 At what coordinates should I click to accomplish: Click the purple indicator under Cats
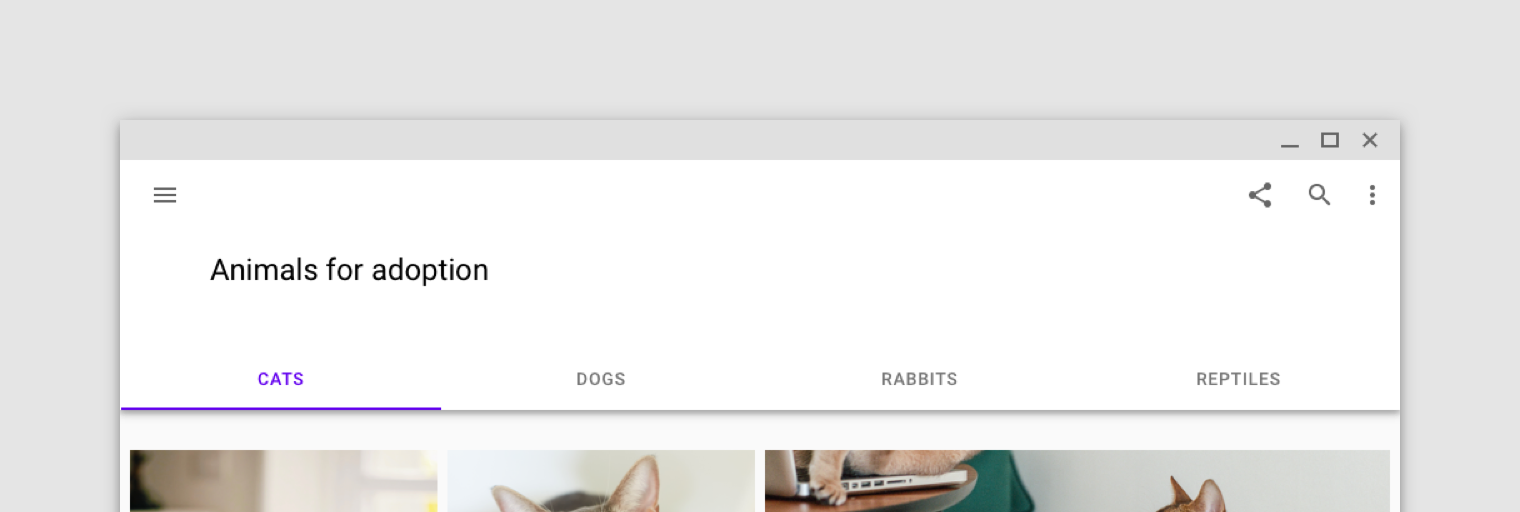click(281, 408)
